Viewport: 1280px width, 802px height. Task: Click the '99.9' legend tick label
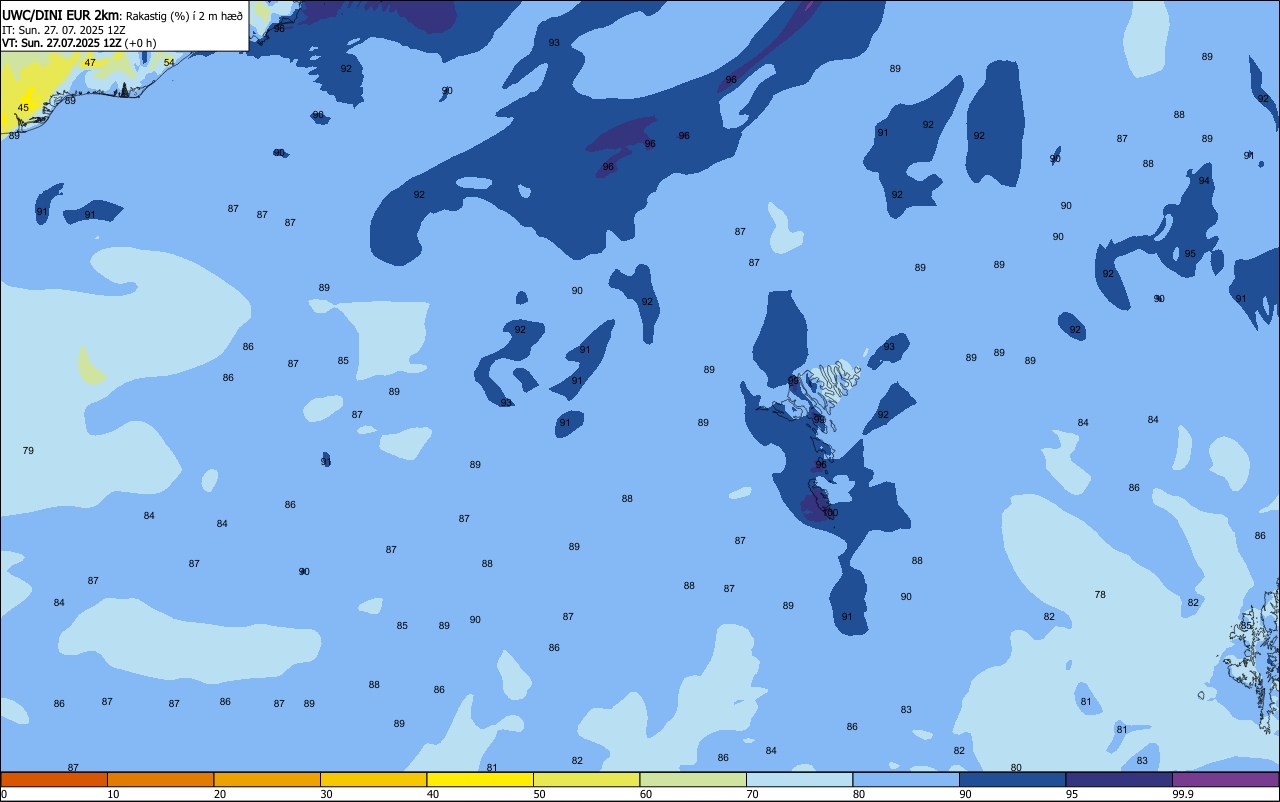(1183, 794)
